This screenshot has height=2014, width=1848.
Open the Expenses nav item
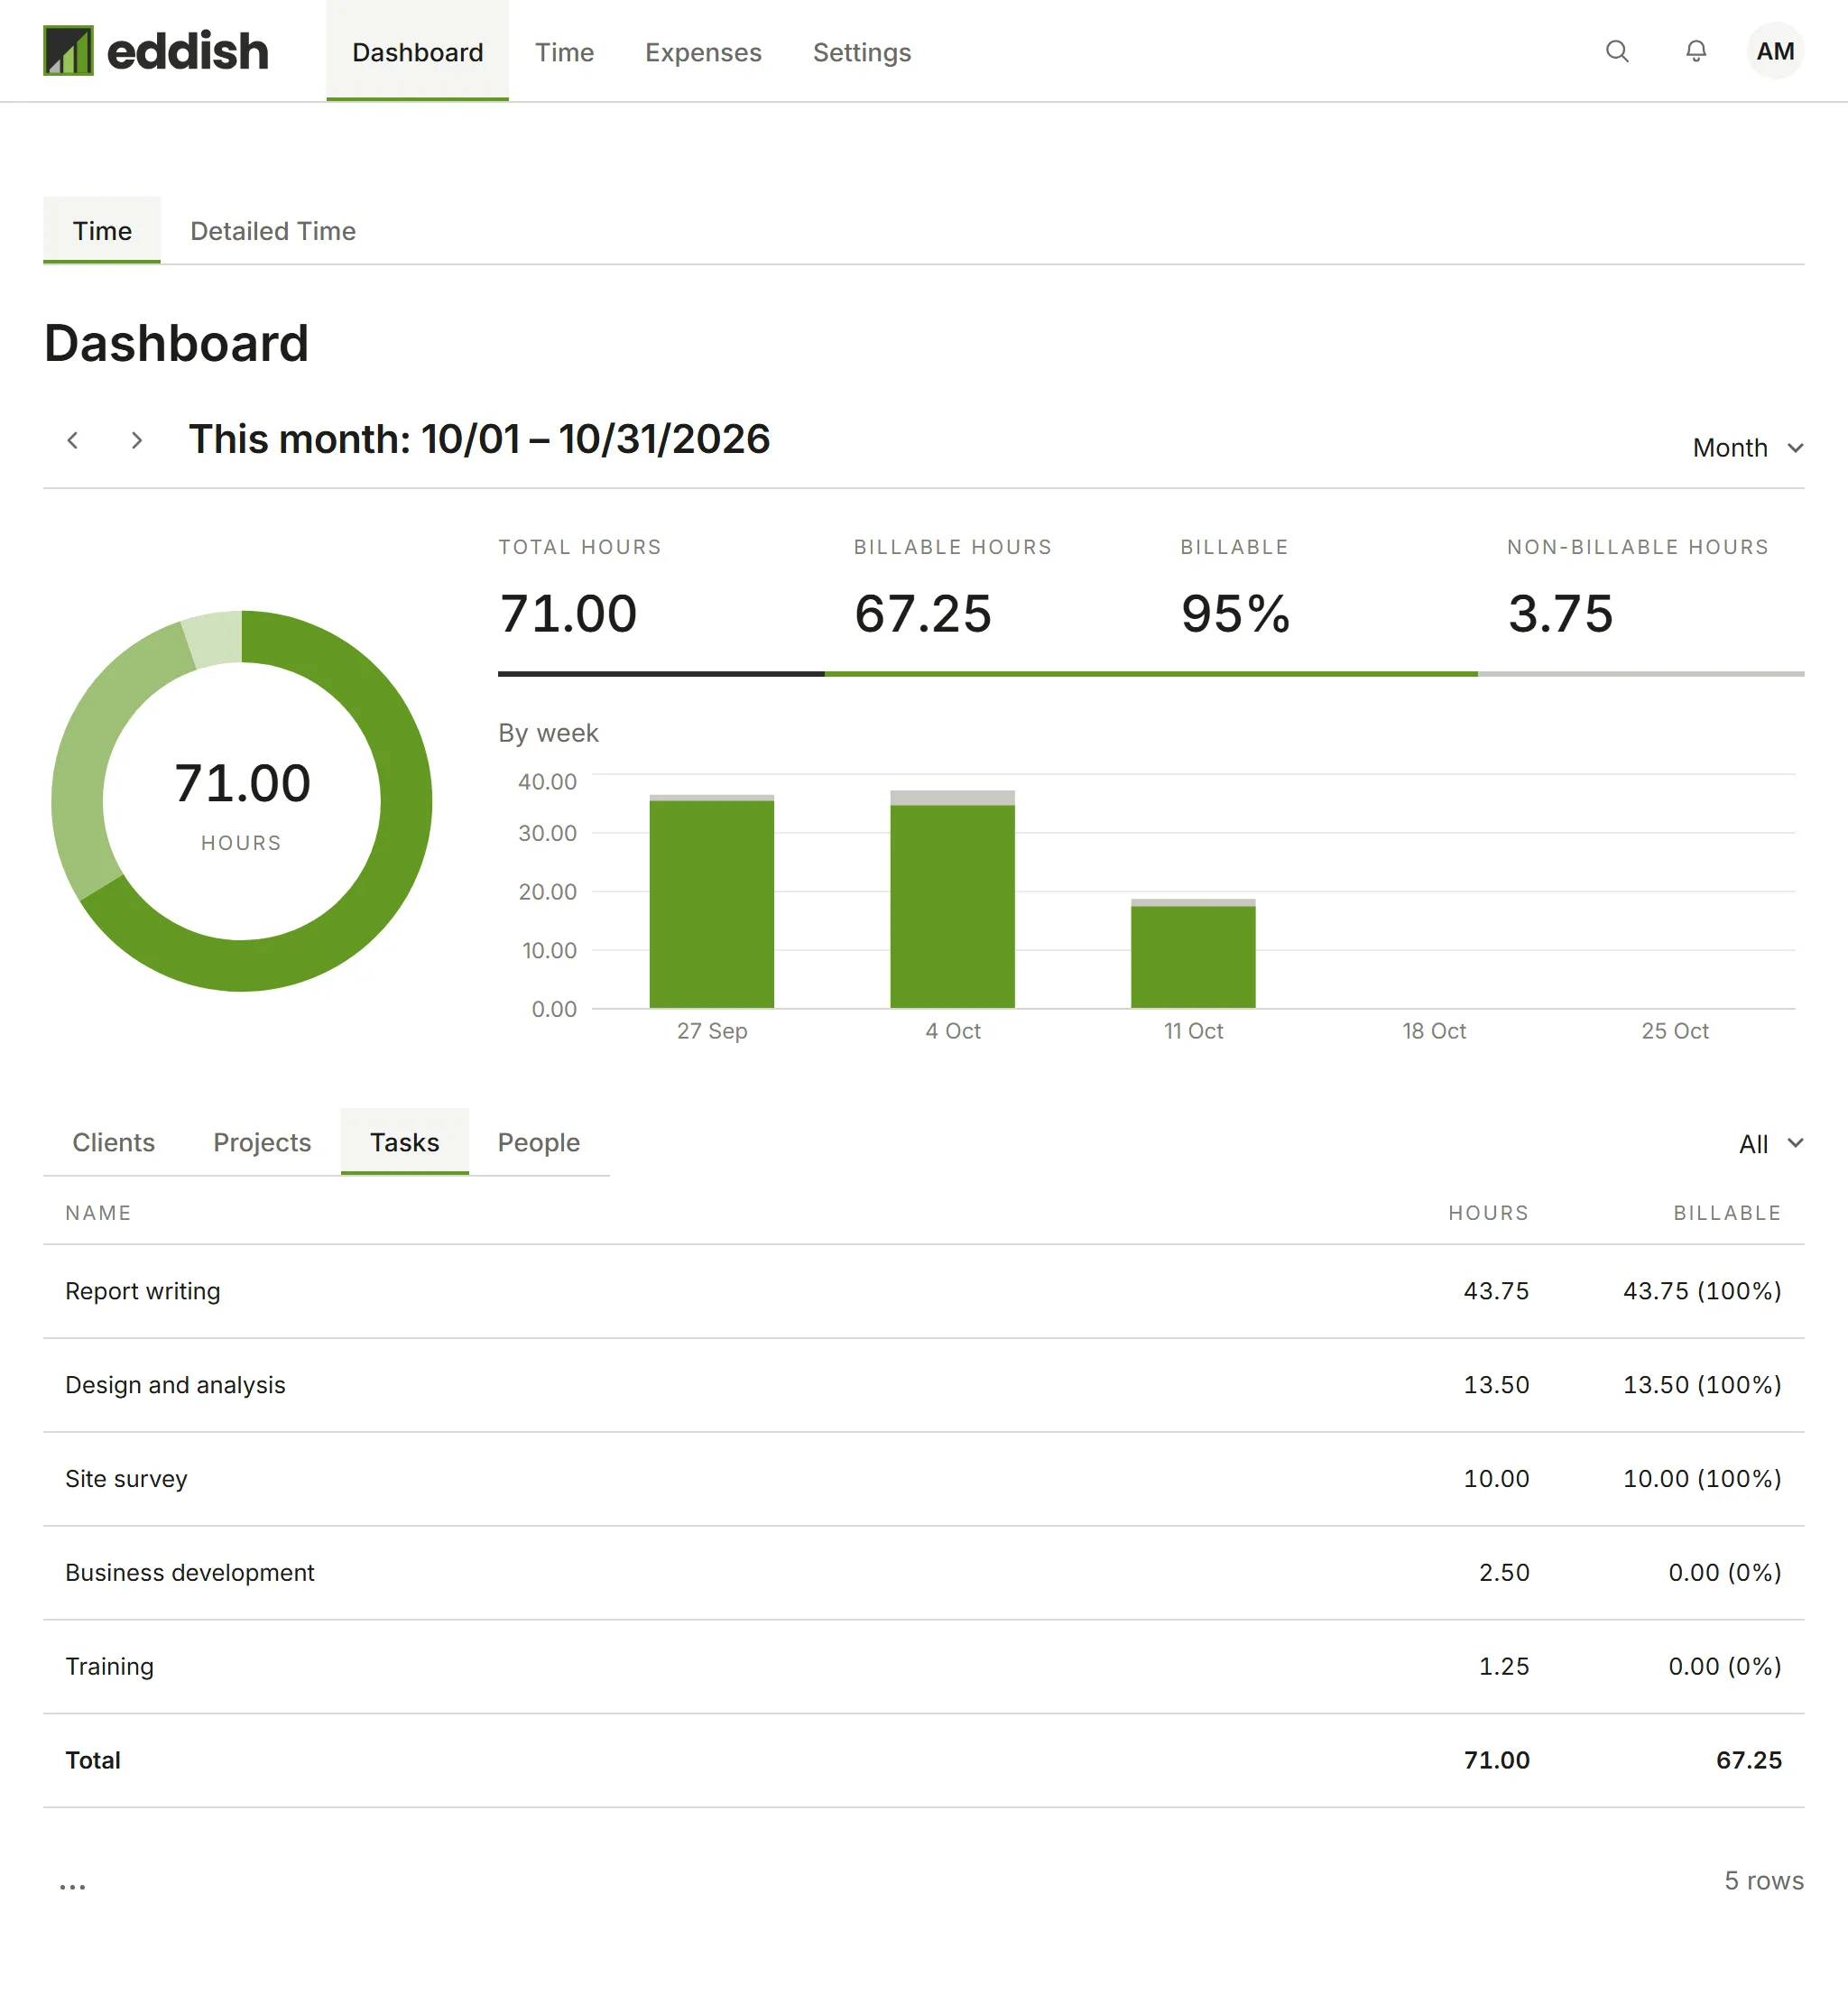click(x=703, y=52)
